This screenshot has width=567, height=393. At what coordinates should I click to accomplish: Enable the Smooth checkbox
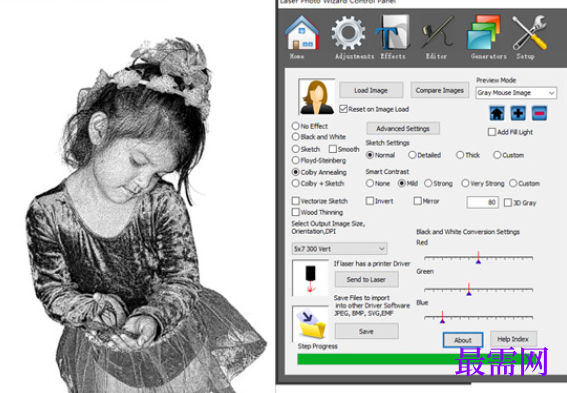tap(333, 149)
